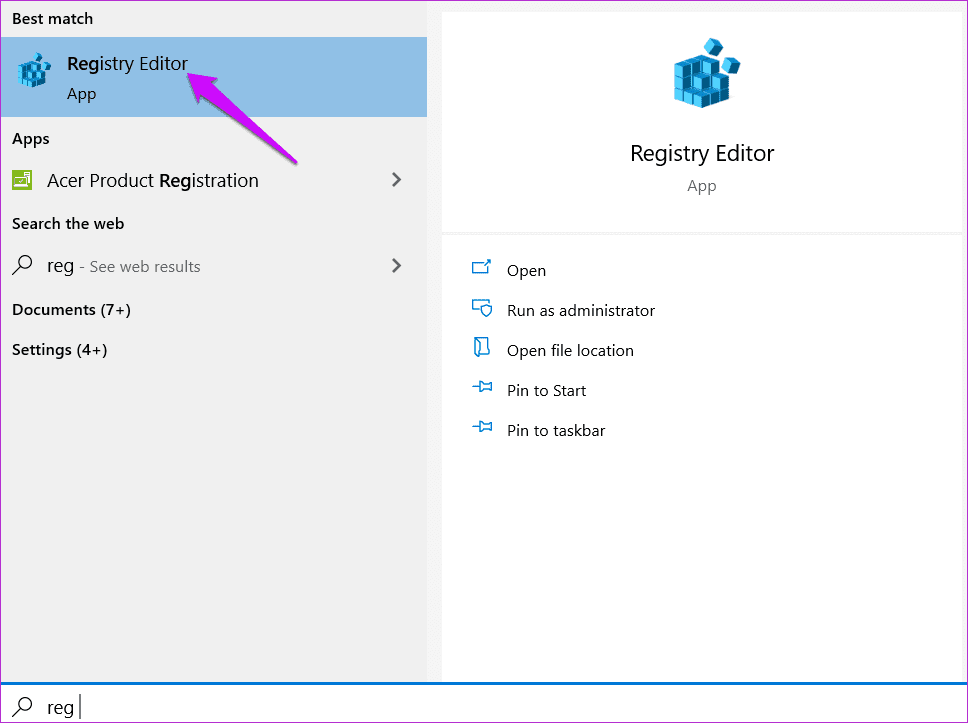This screenshot has height=723, width=968.
Task: Choose Run as administrator
Action: (x=580, y=311)
